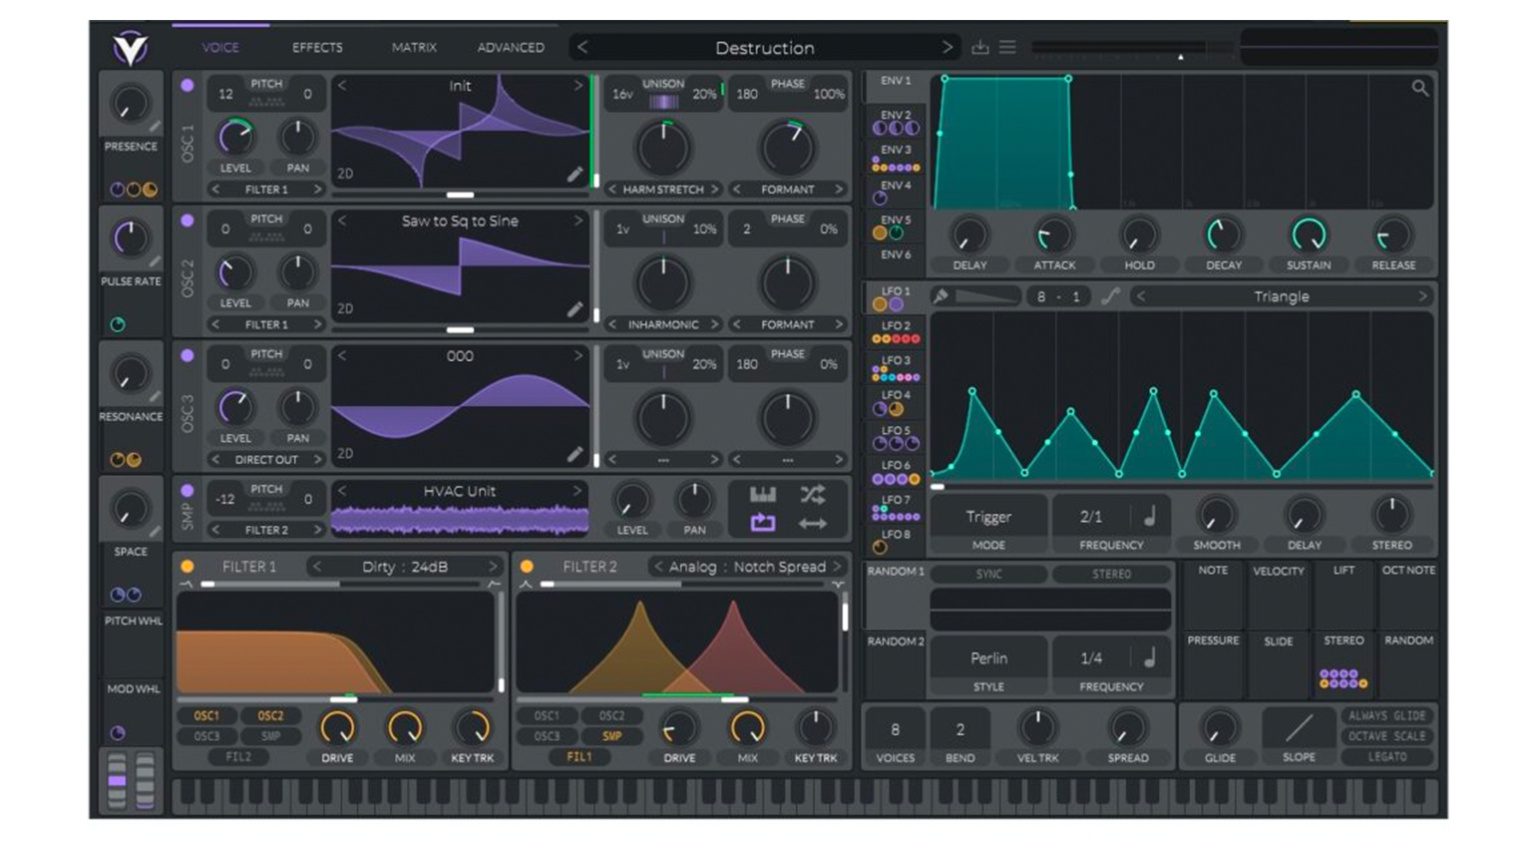Open the Triangle LFO shape dropdown

click(x=1285, y=296)
